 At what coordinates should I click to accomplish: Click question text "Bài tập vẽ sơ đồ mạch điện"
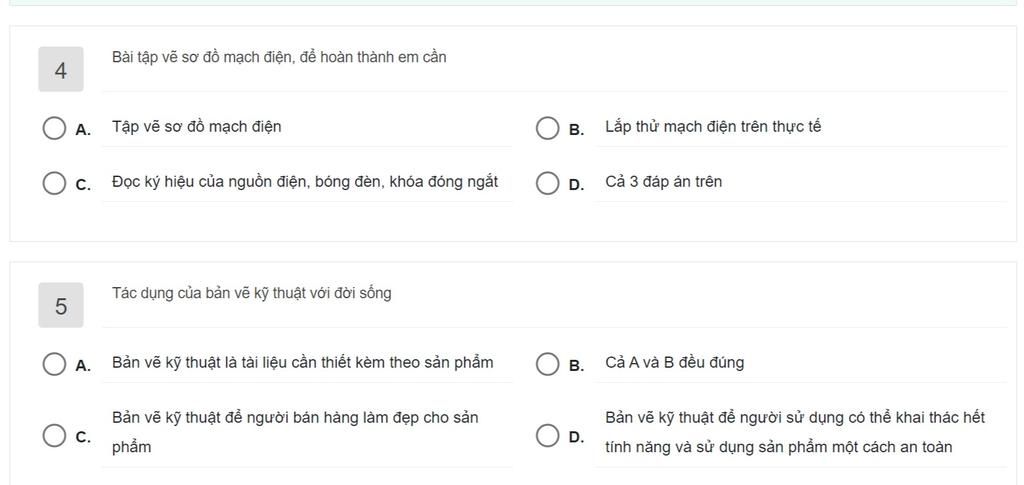point(279,57)
